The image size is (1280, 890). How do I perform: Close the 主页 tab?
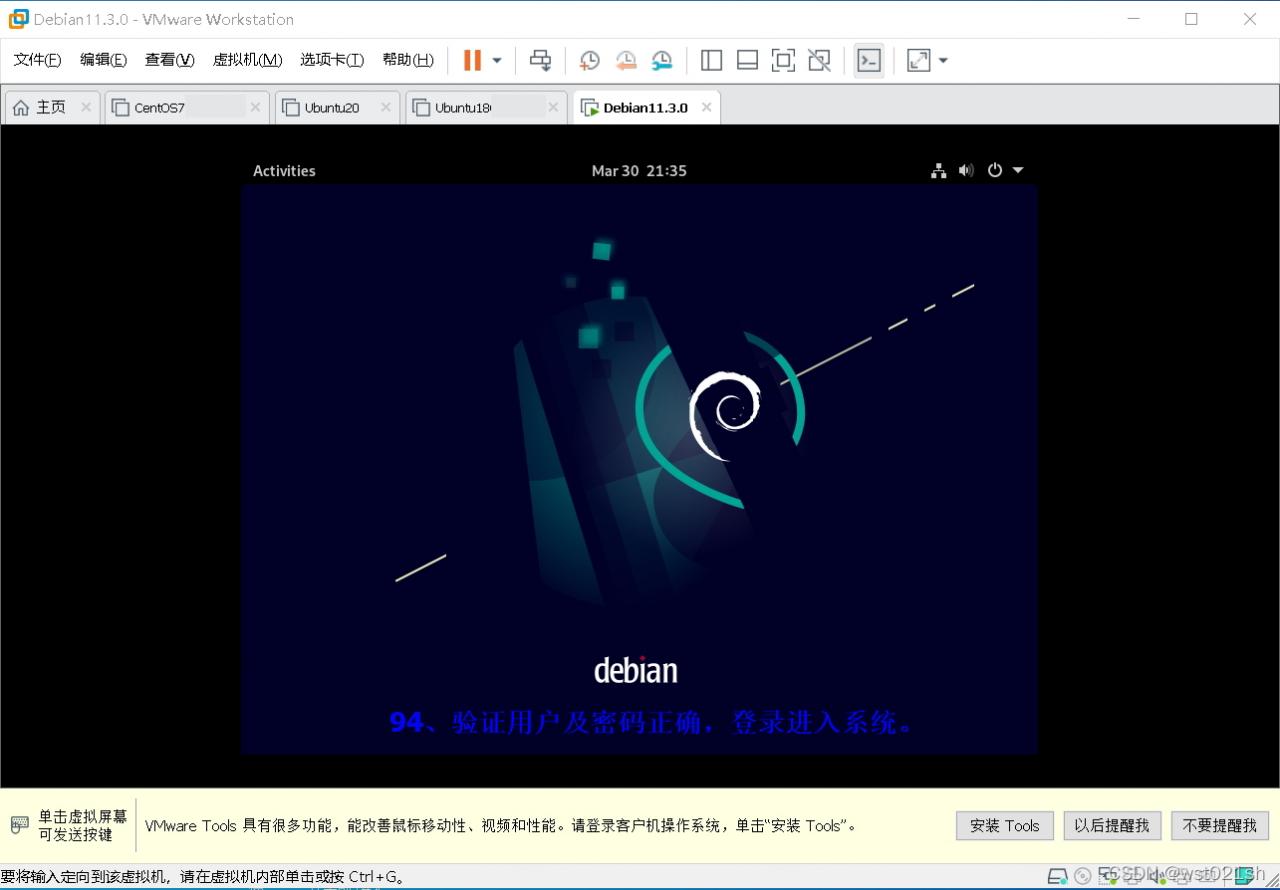86,108
